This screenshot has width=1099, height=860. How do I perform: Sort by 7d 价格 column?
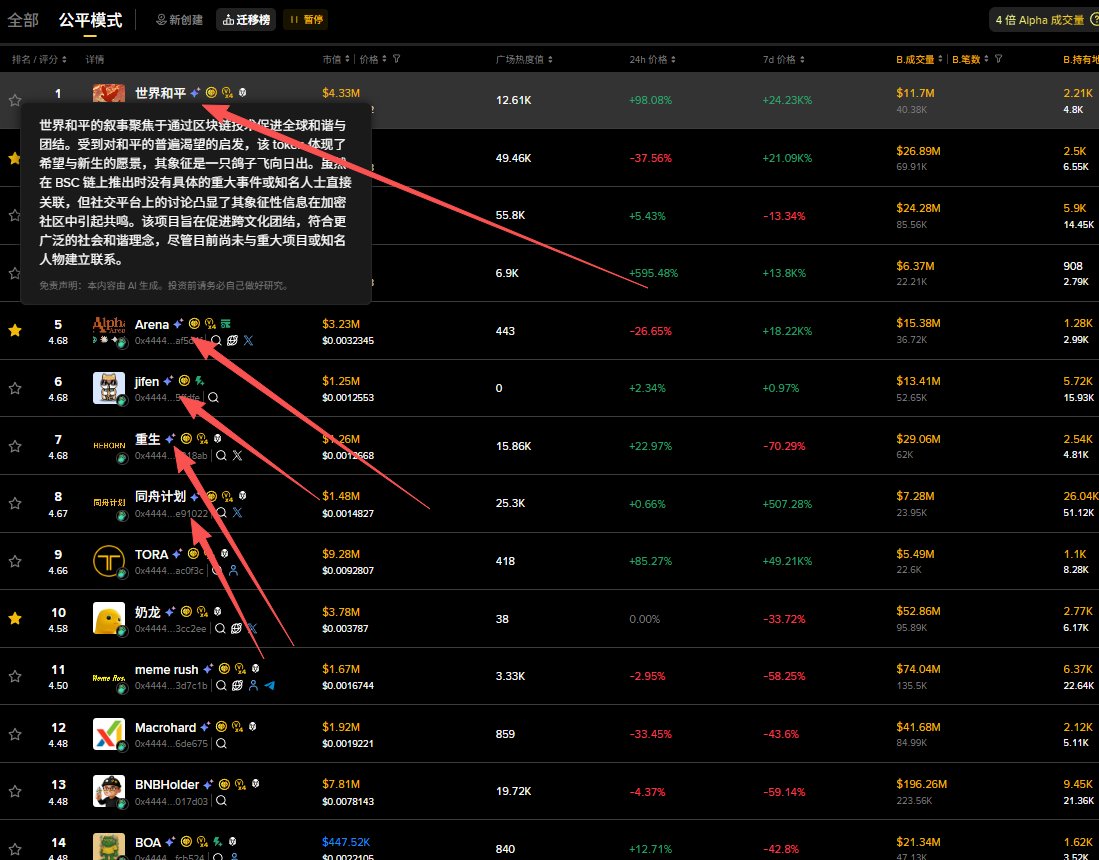[784, 60]
